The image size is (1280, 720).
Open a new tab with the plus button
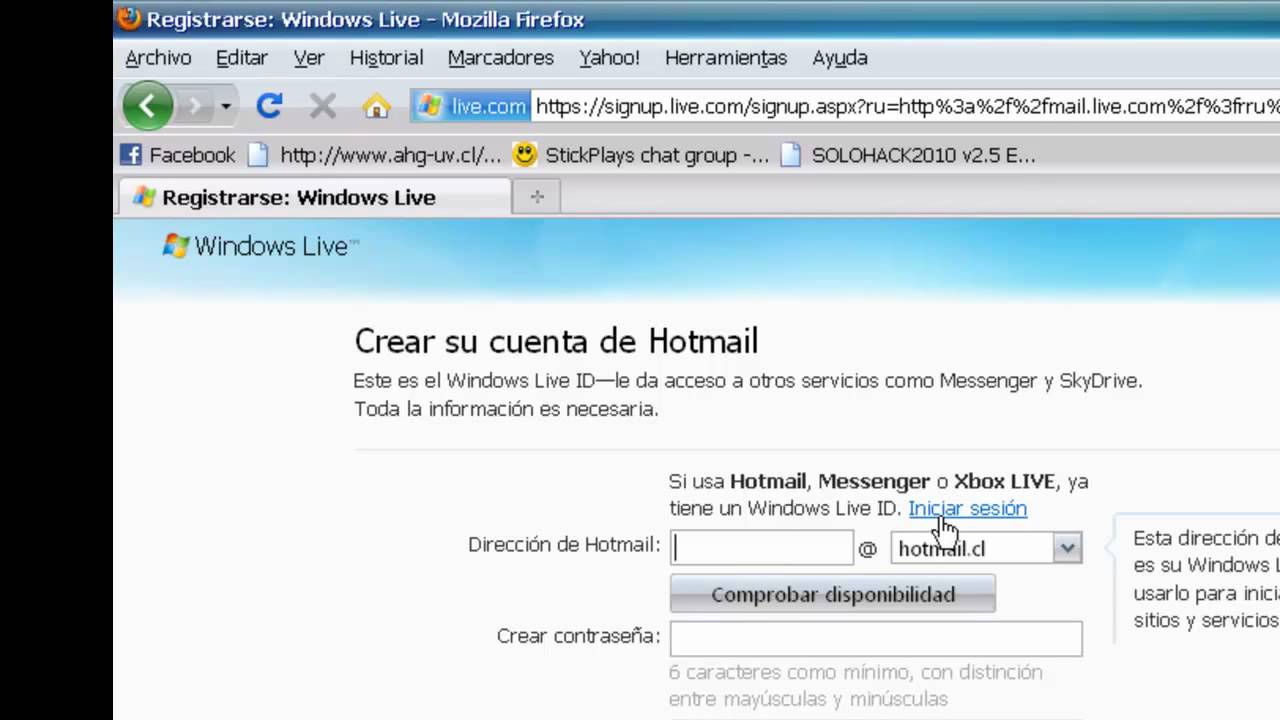(537, 197)
